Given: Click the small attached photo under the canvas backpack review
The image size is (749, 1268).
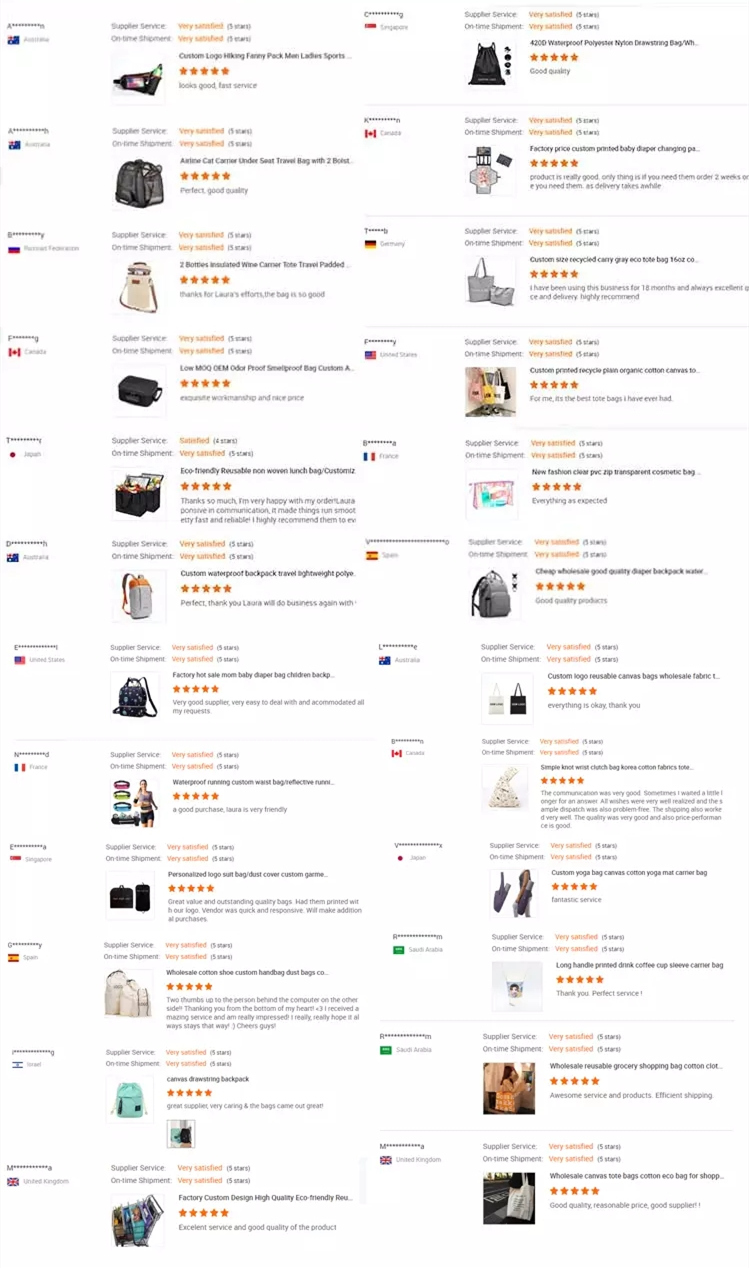Looking at the screenshot, I should point(181,1133).
